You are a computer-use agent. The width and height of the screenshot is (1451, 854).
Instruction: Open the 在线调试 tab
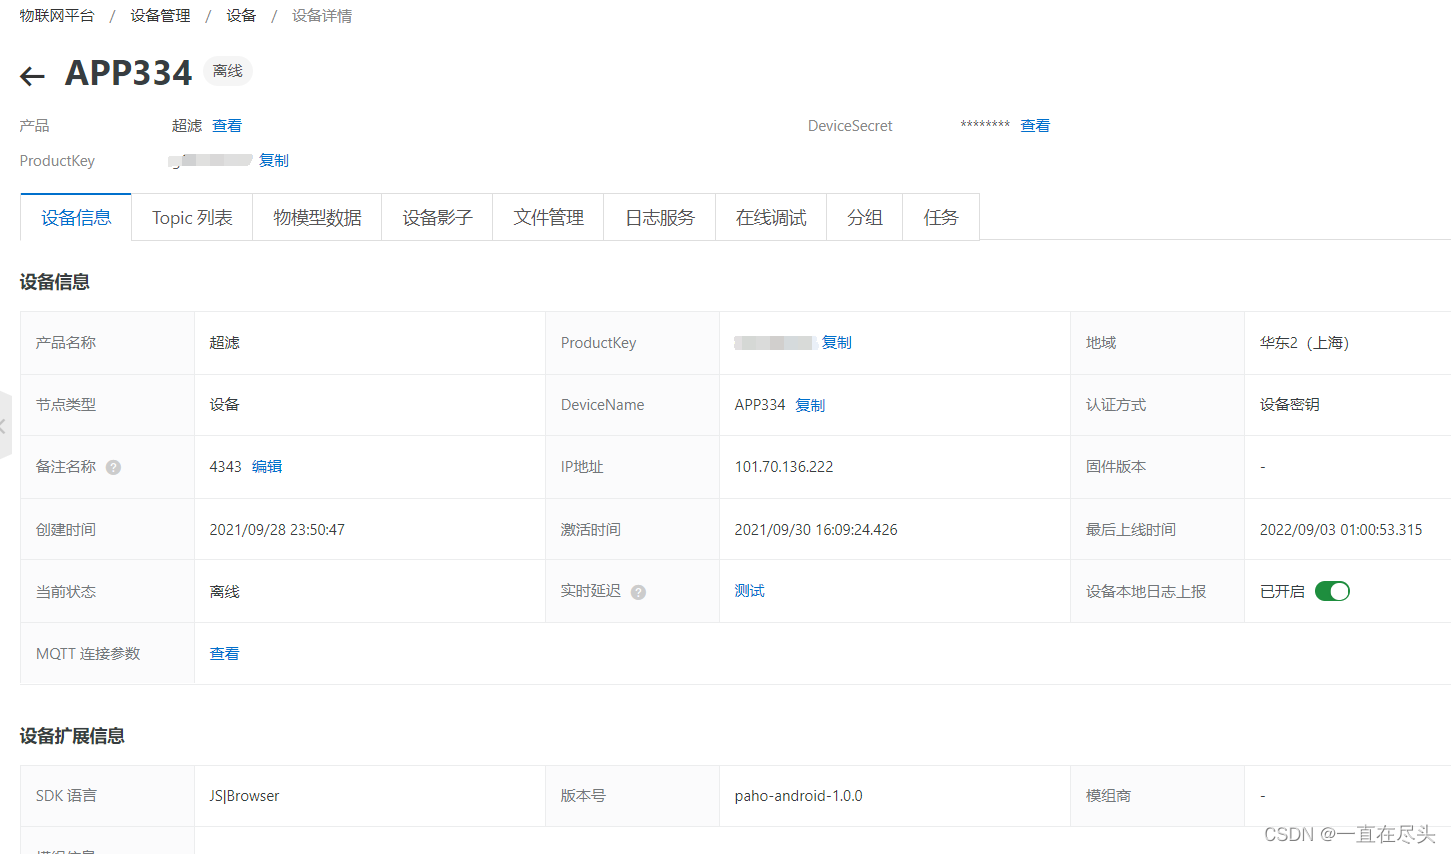771,217
